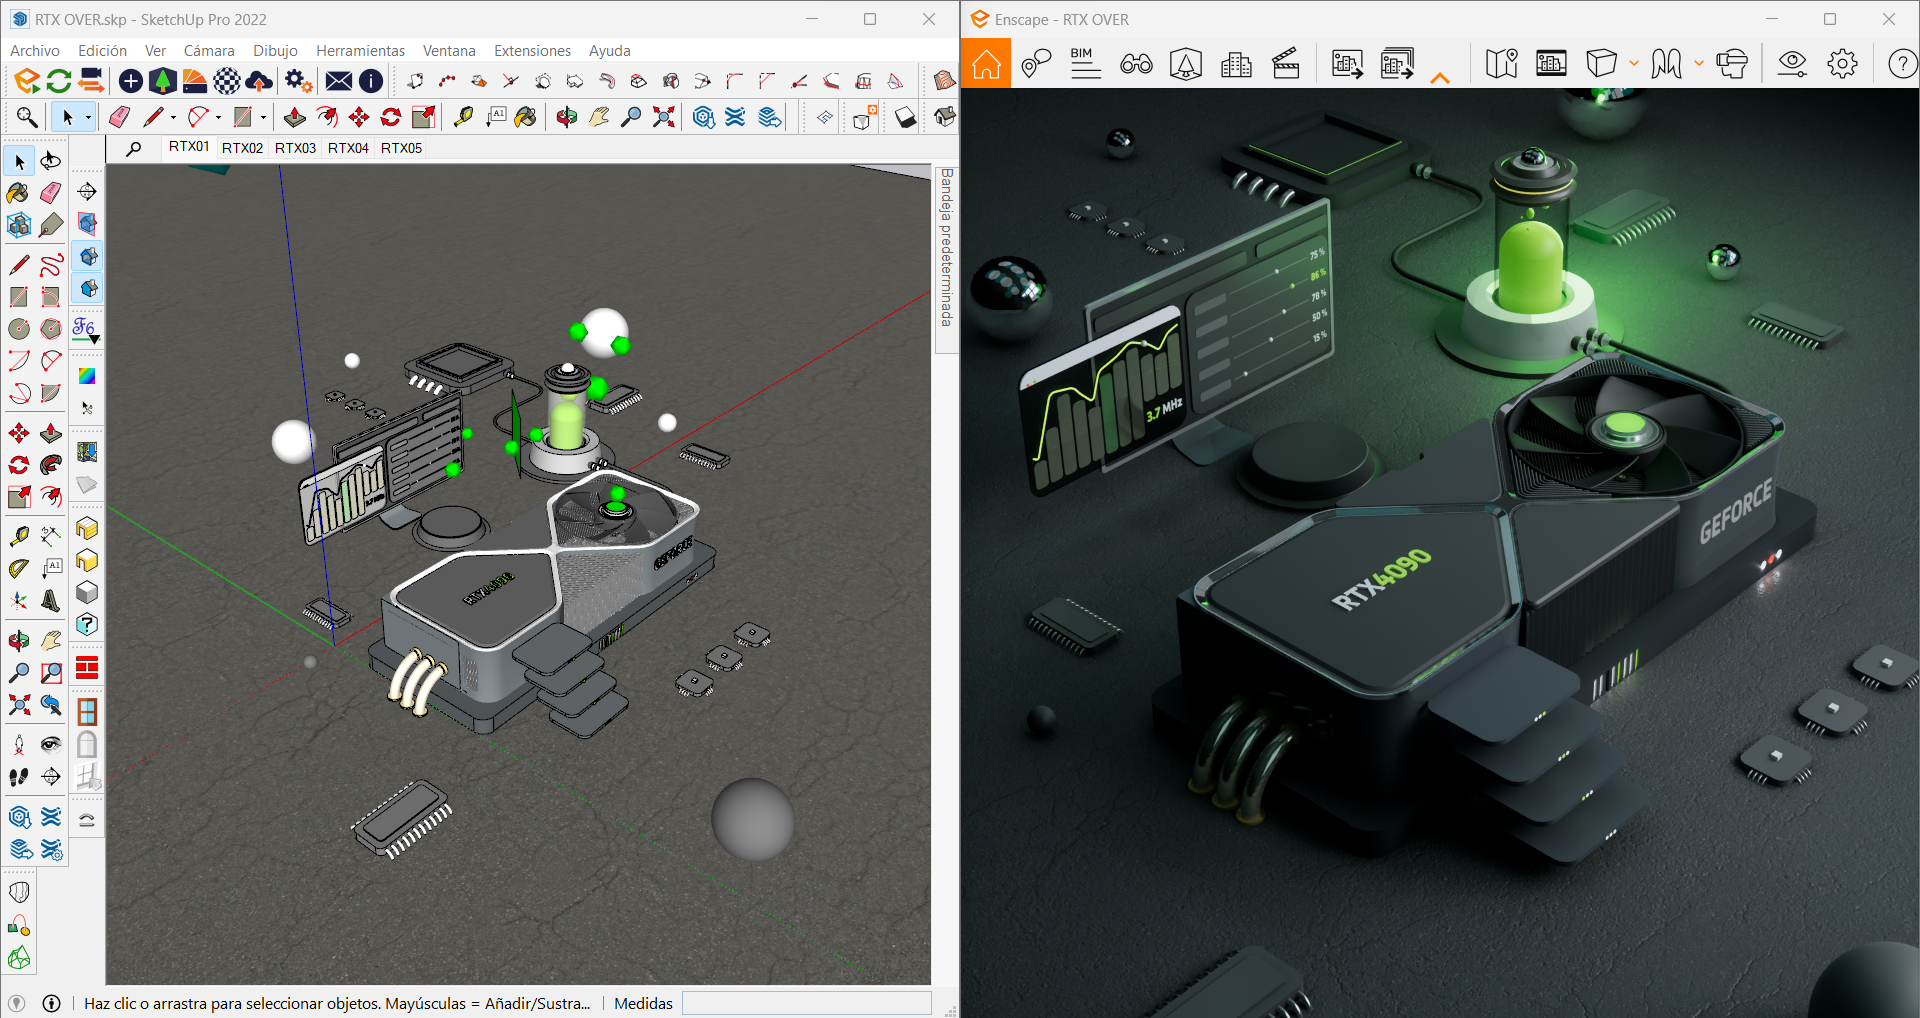Click the Medidas input field
The width and height of the screenshot is (1920, 1018).
click(x=806, y=1003)
